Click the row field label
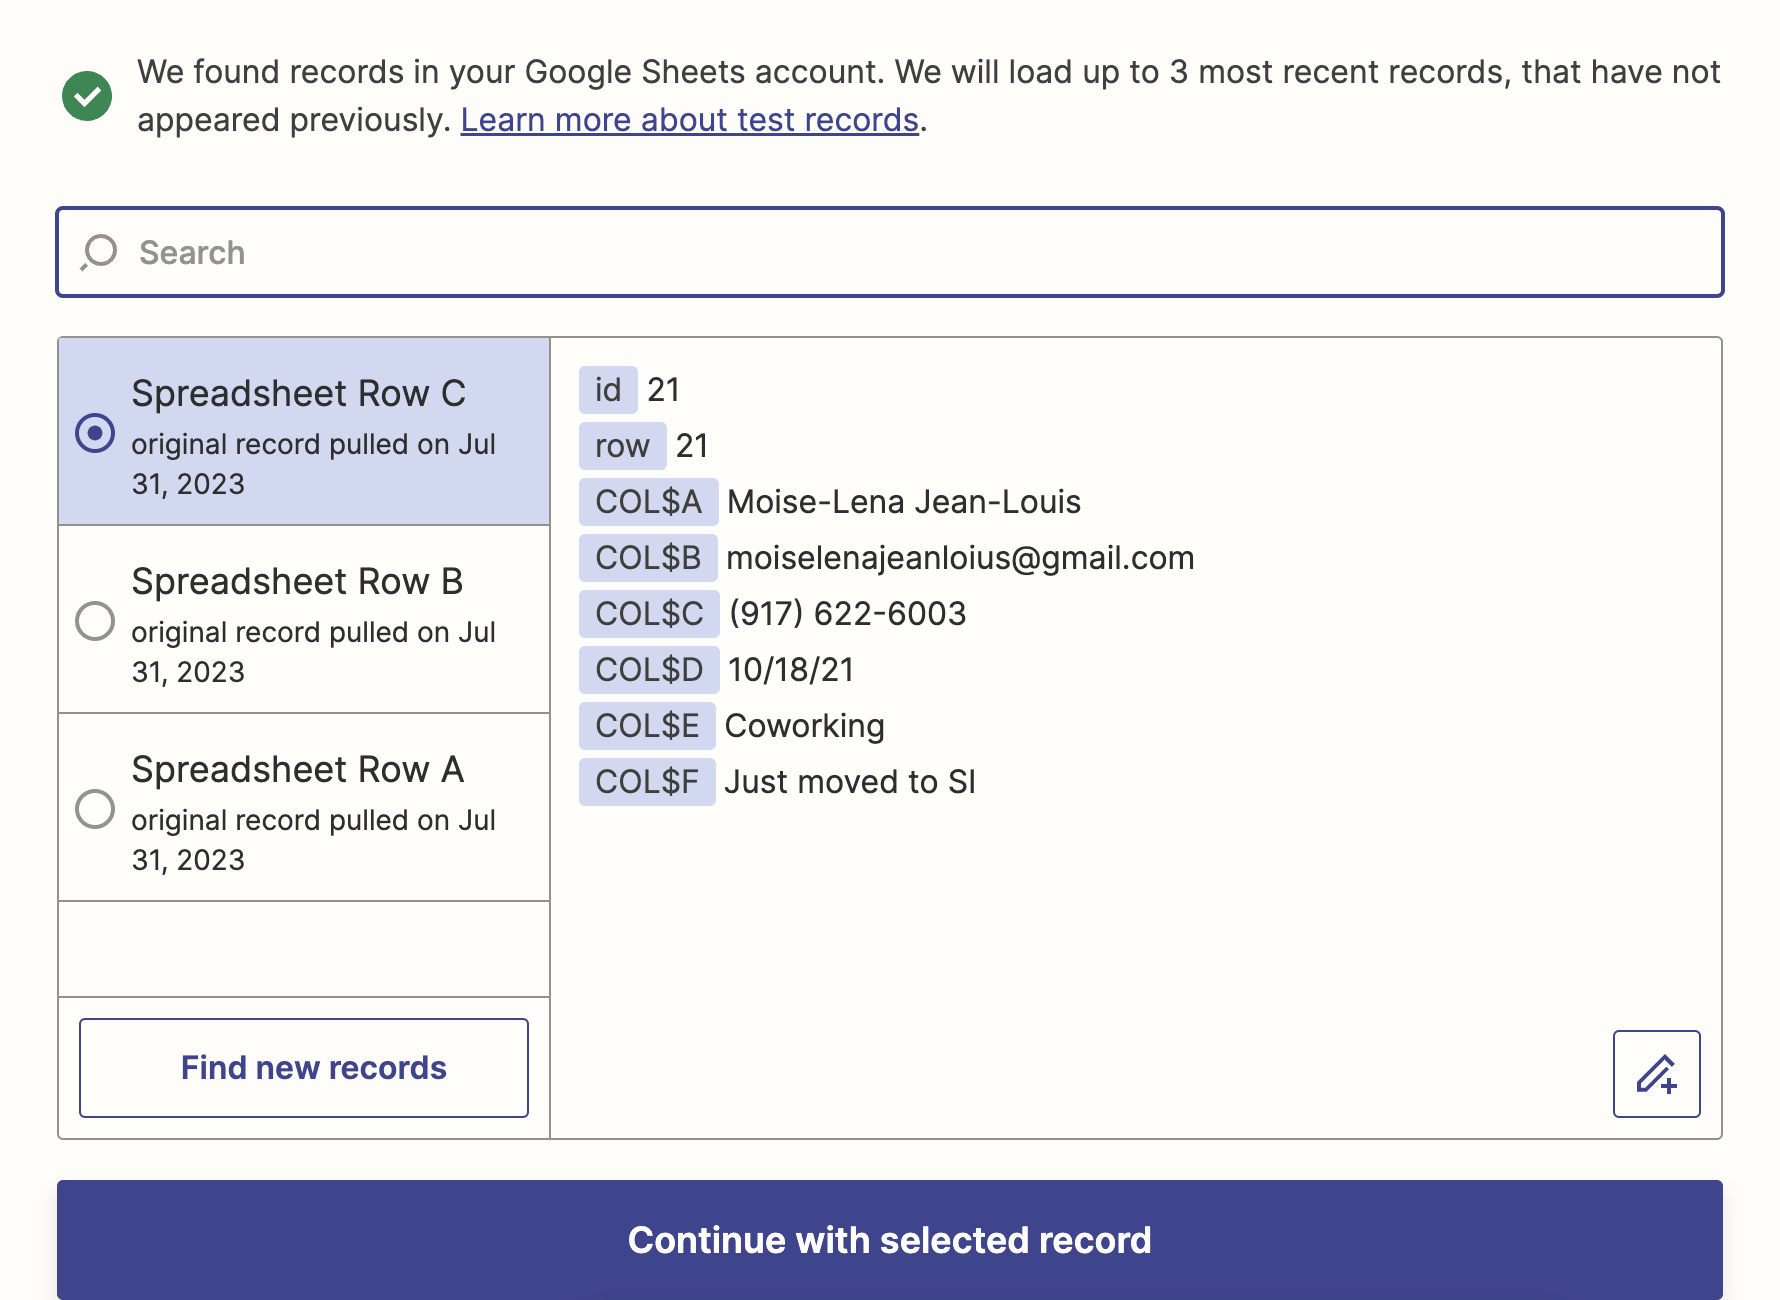The height and width of the screenshot is (1300, 1780). tap(622, 446)
